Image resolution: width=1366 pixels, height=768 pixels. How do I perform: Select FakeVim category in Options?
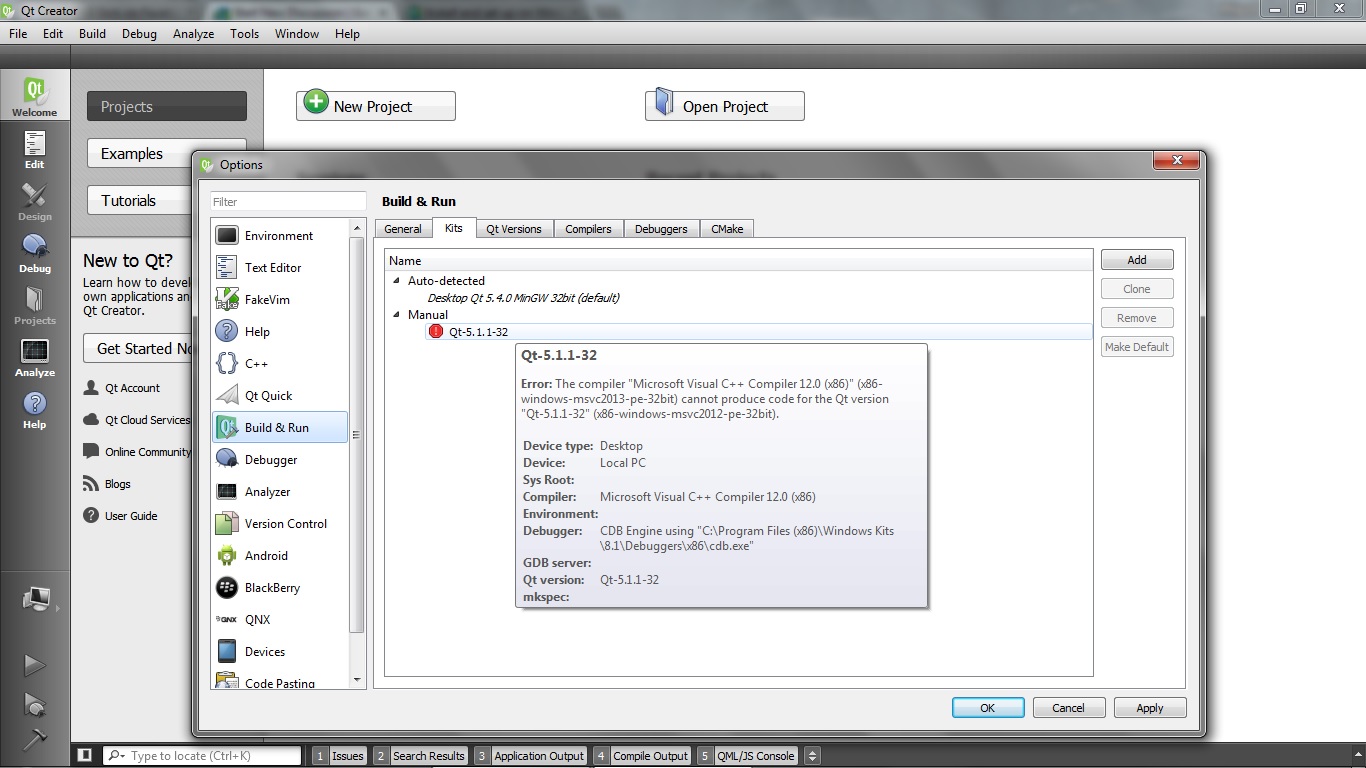point(281,300)
